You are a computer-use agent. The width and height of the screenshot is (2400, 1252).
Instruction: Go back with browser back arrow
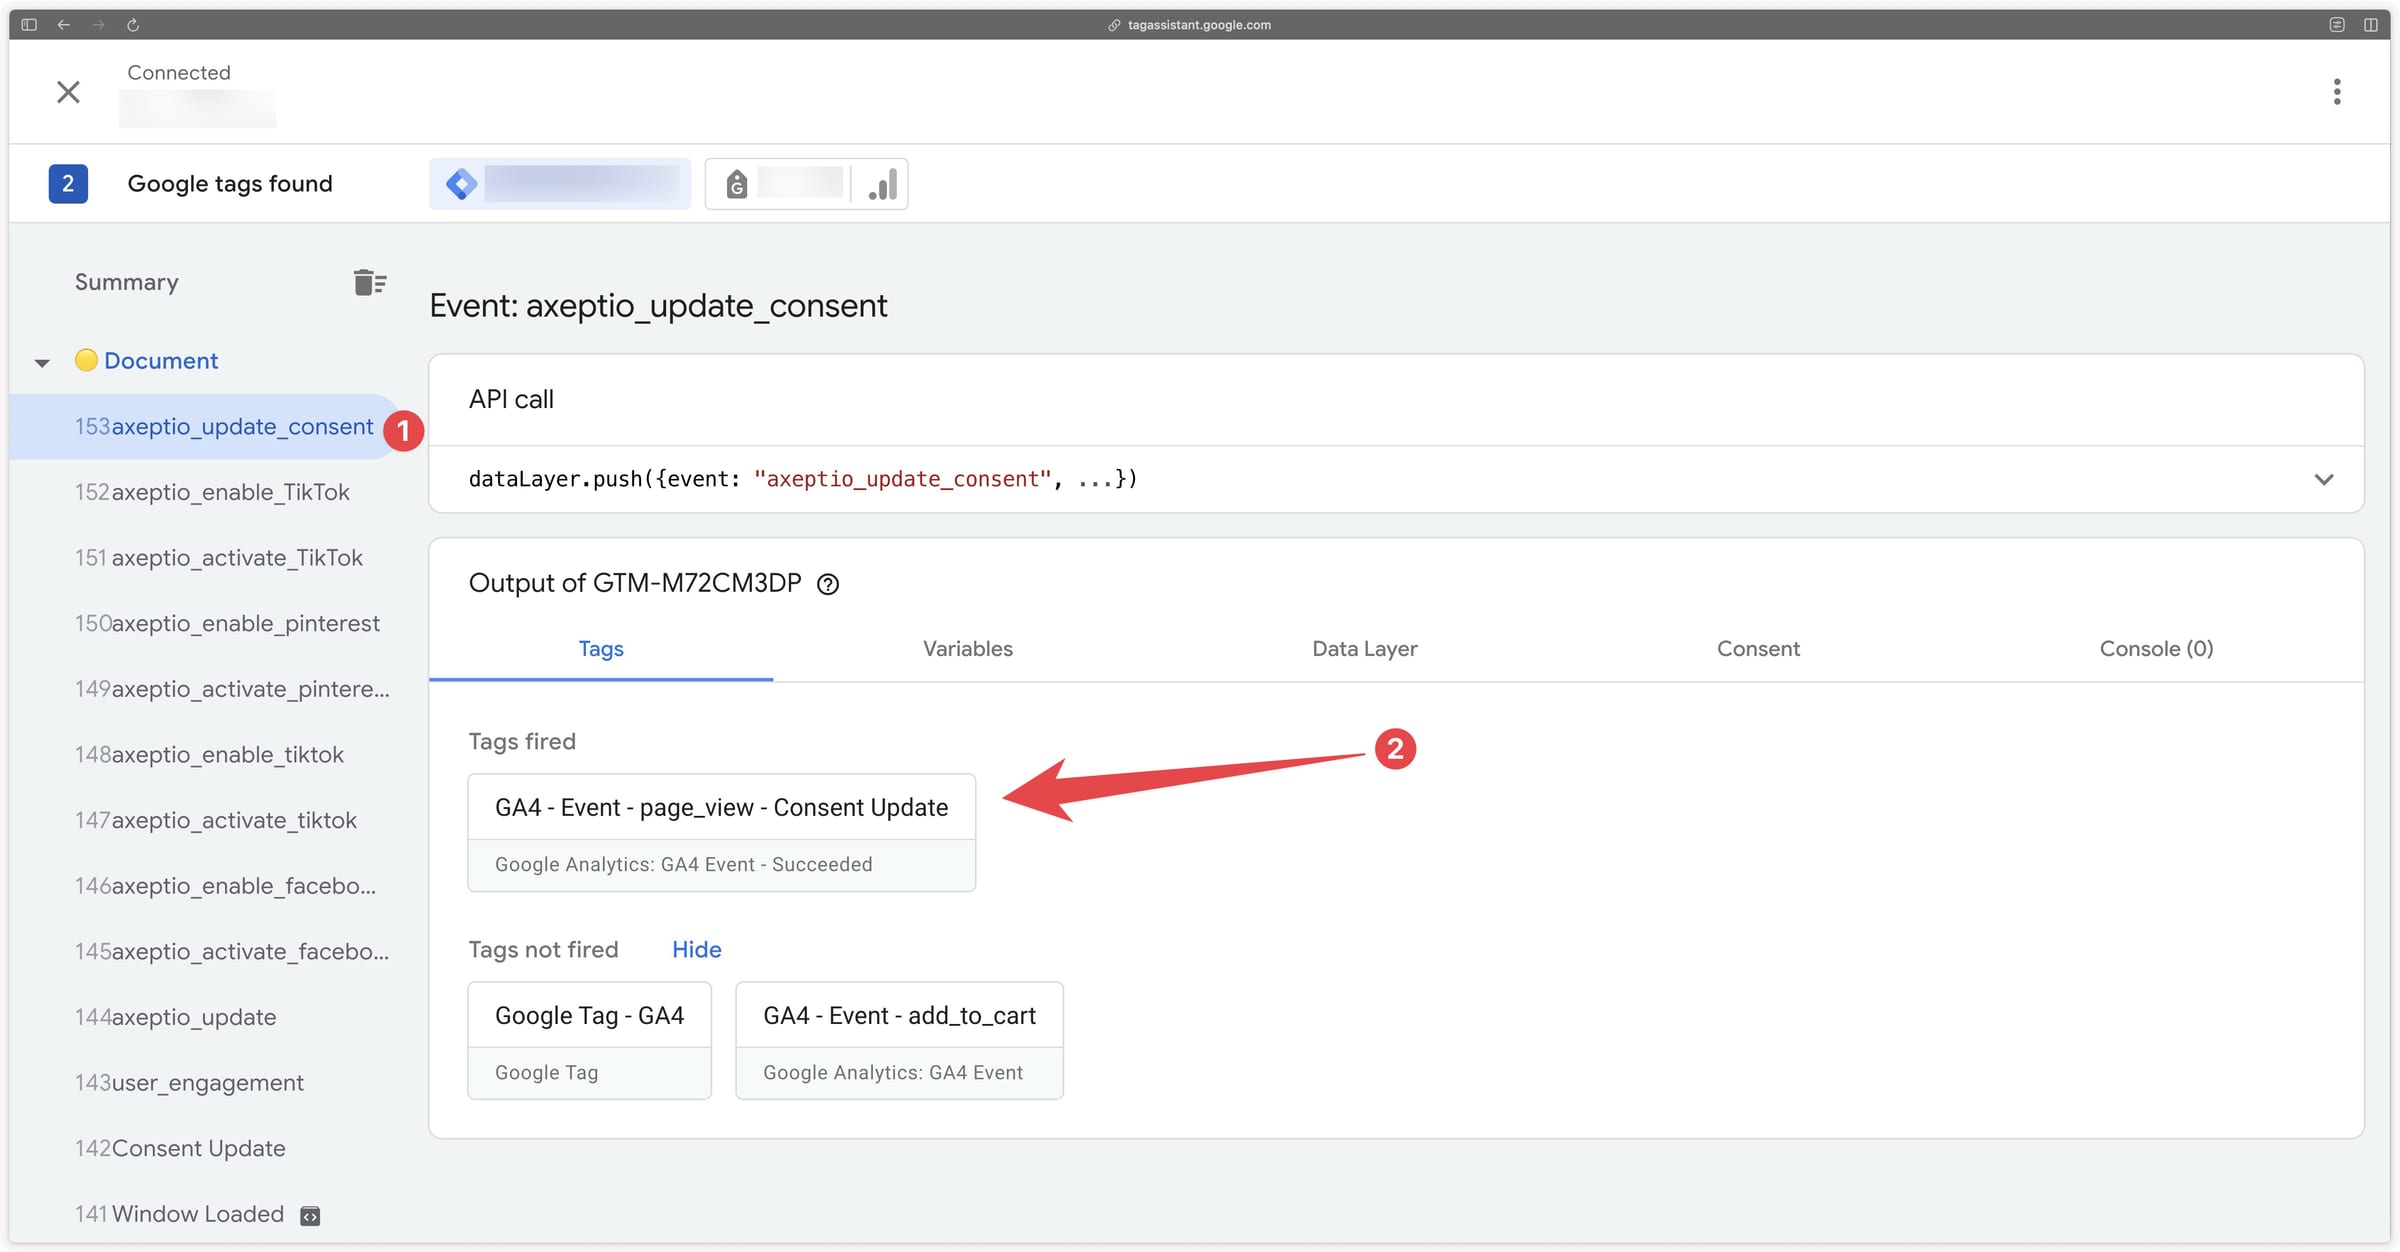point(63,25)
